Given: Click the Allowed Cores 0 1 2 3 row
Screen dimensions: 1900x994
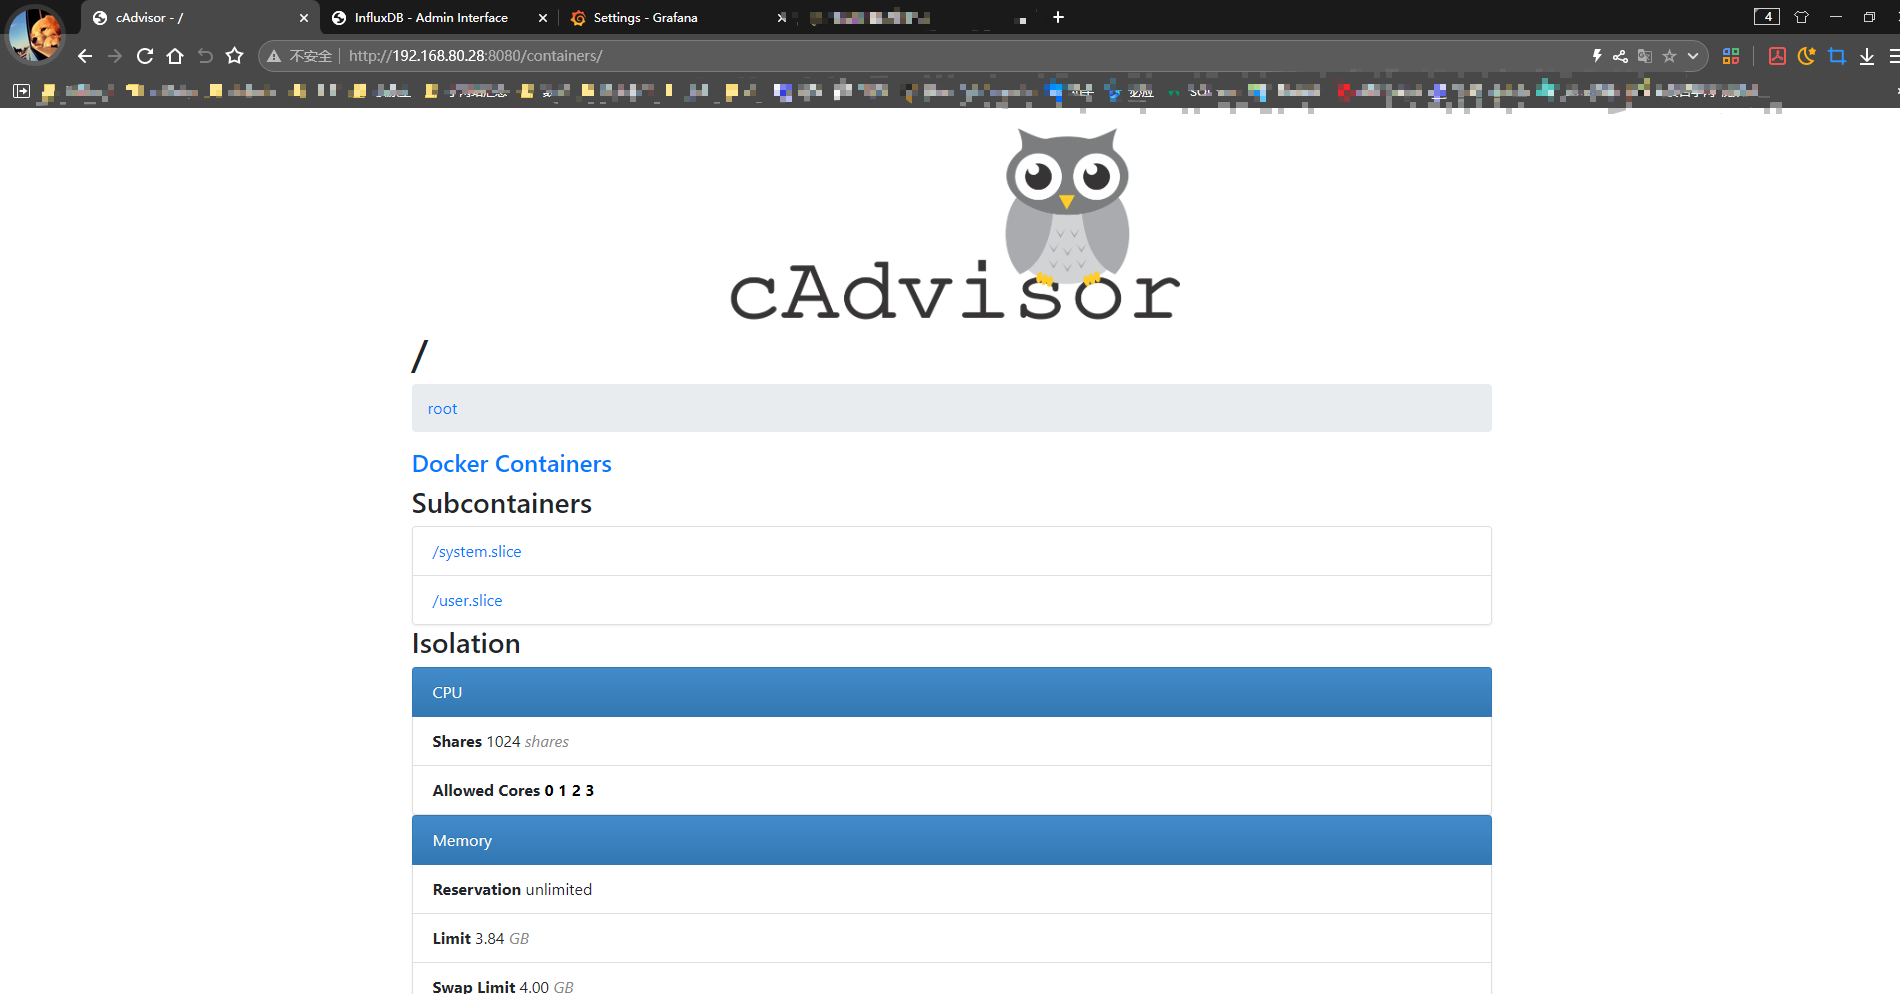Looking at the screenshot, I should pyautogui.click(x=952, y=790).
